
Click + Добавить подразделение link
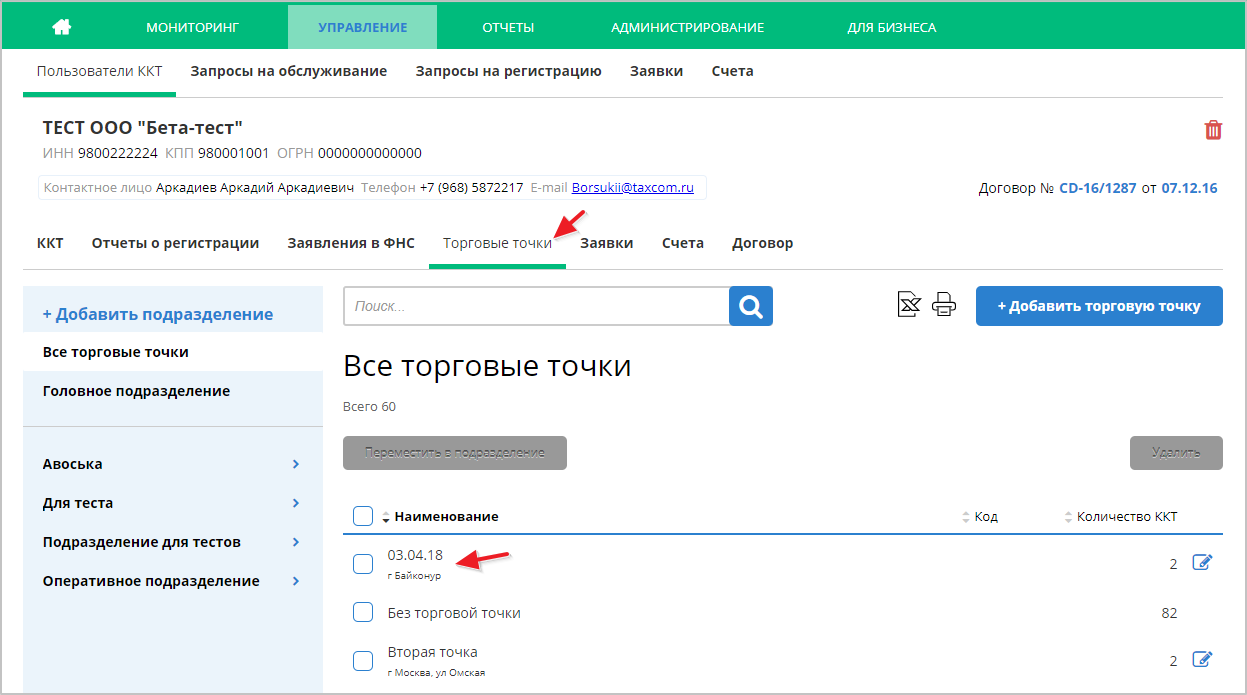click(158, 314)
